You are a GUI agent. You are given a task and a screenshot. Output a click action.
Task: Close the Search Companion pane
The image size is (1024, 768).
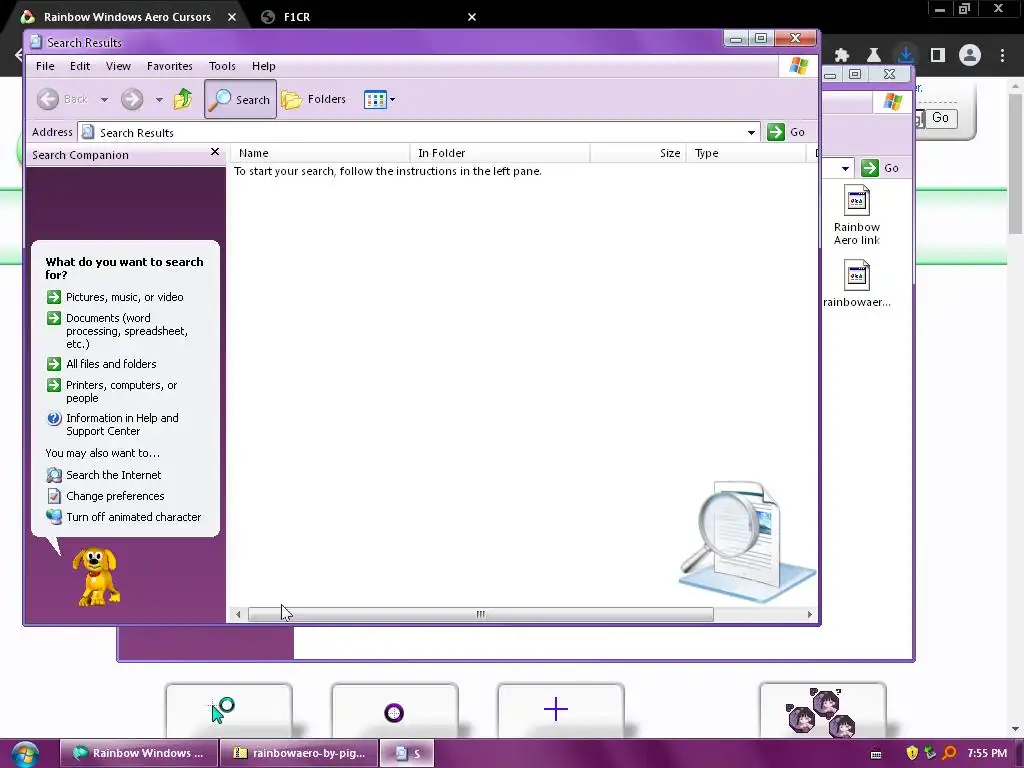click(215, 152)
